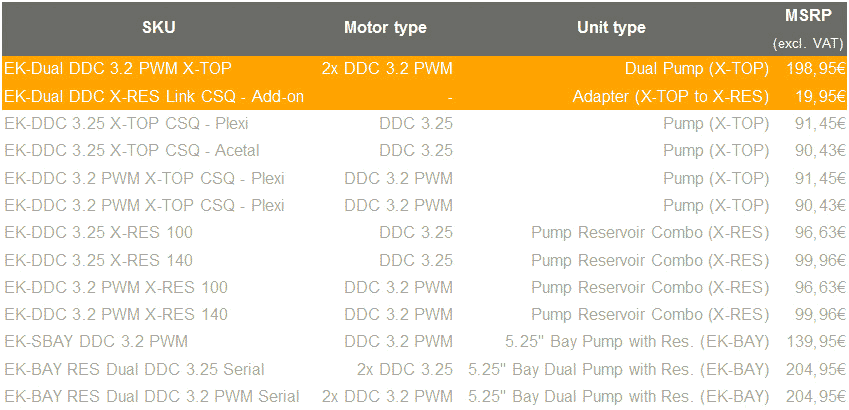Select EK-BAY RES Dual DDC 3.2 PWM Serial
Viewport: 849px width, 410px height.
[x=152, y=396]
